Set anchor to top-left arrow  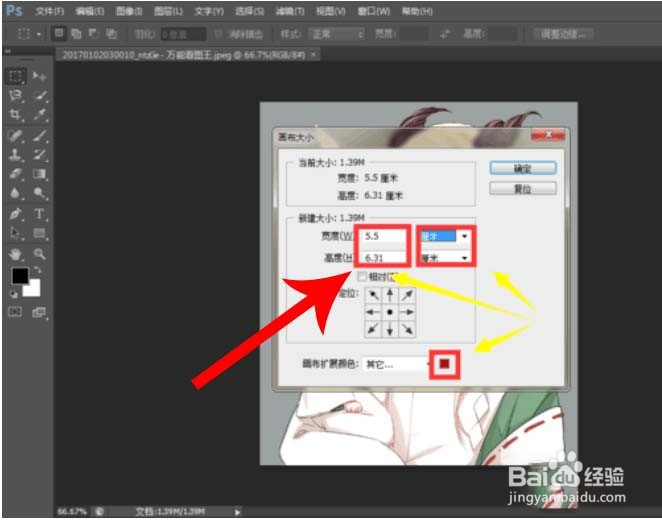click(373, 295)
